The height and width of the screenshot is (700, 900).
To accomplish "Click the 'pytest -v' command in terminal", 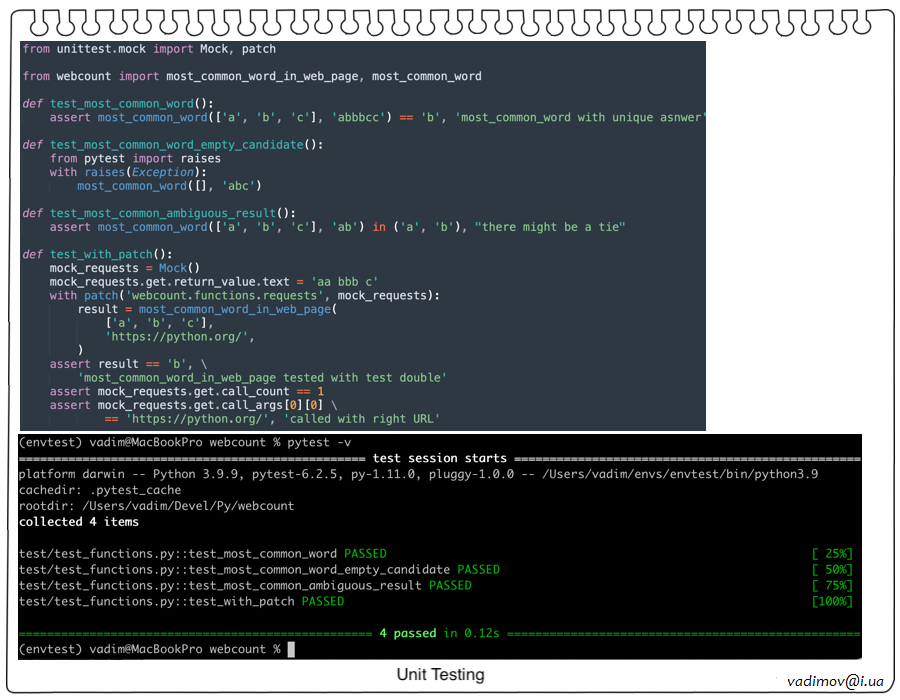I will pos(319,442).
